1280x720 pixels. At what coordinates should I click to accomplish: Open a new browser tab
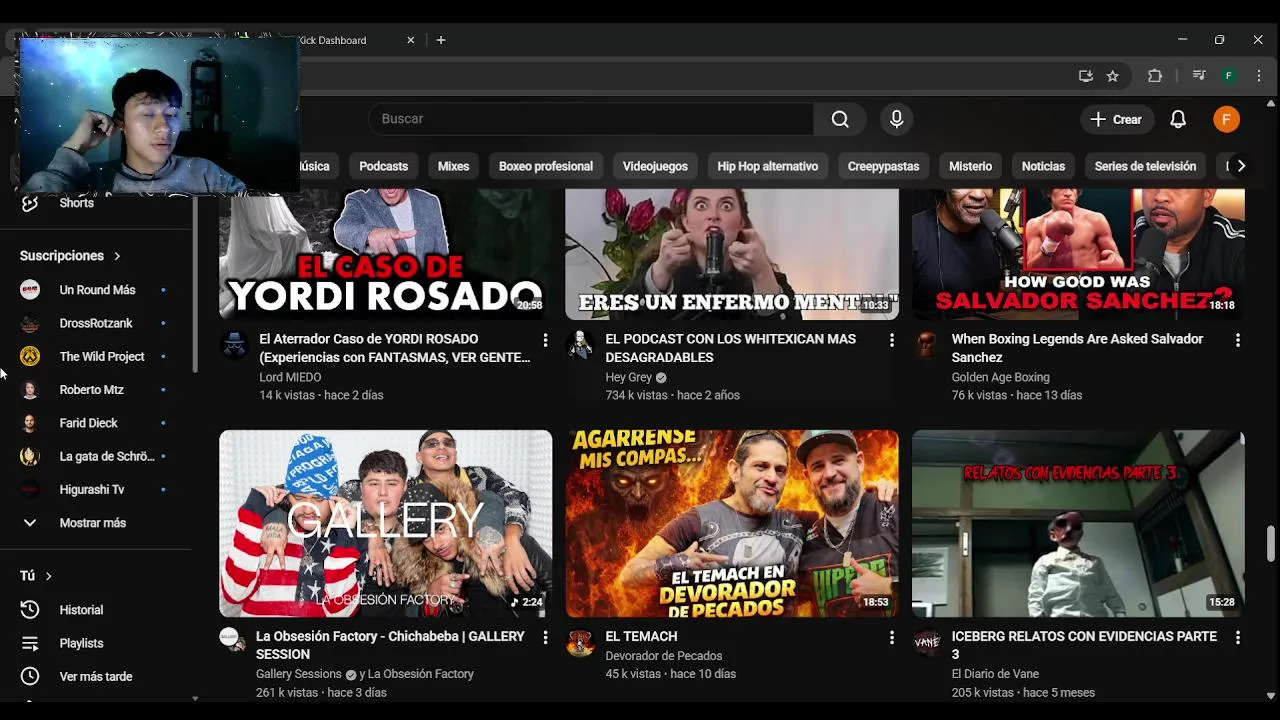pos(441,40)
